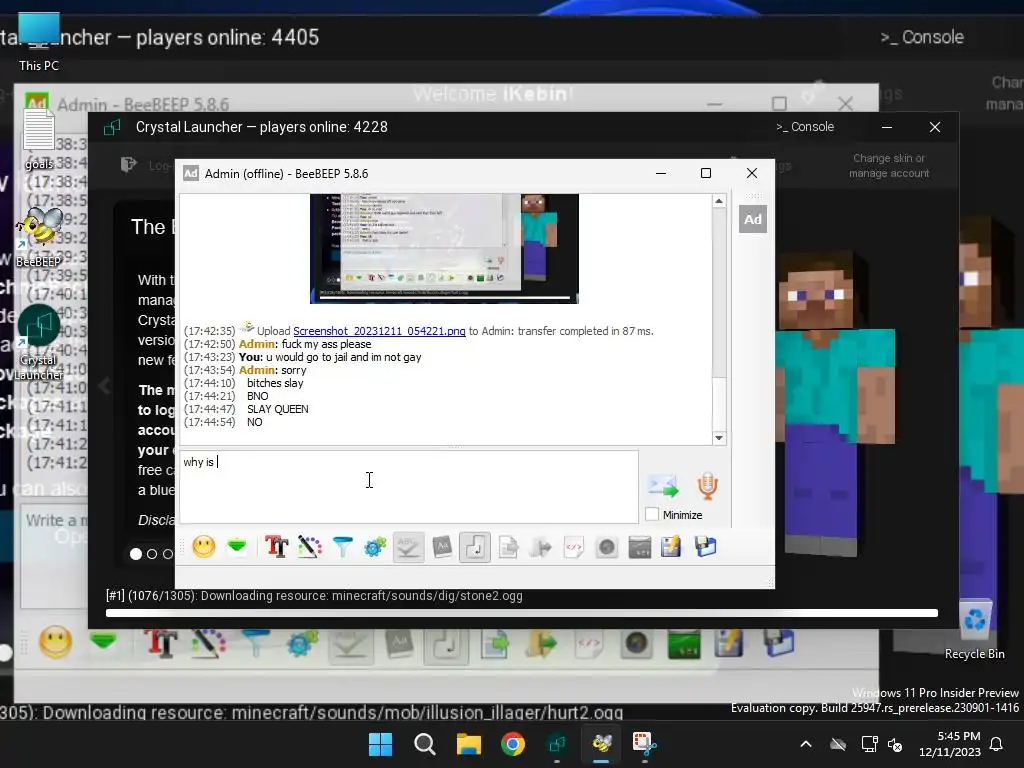Toggle the ABC spell-check icon in front chat toolbar
Image resolution: width=1024 pixels, height=768 pixels.
408,547
